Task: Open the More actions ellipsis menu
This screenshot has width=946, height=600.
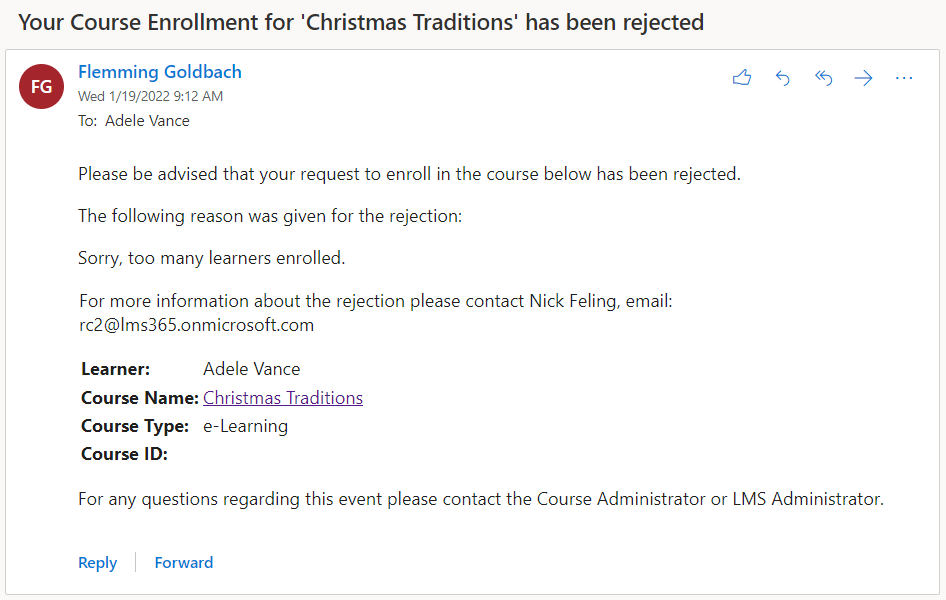Action: (904, 78)
